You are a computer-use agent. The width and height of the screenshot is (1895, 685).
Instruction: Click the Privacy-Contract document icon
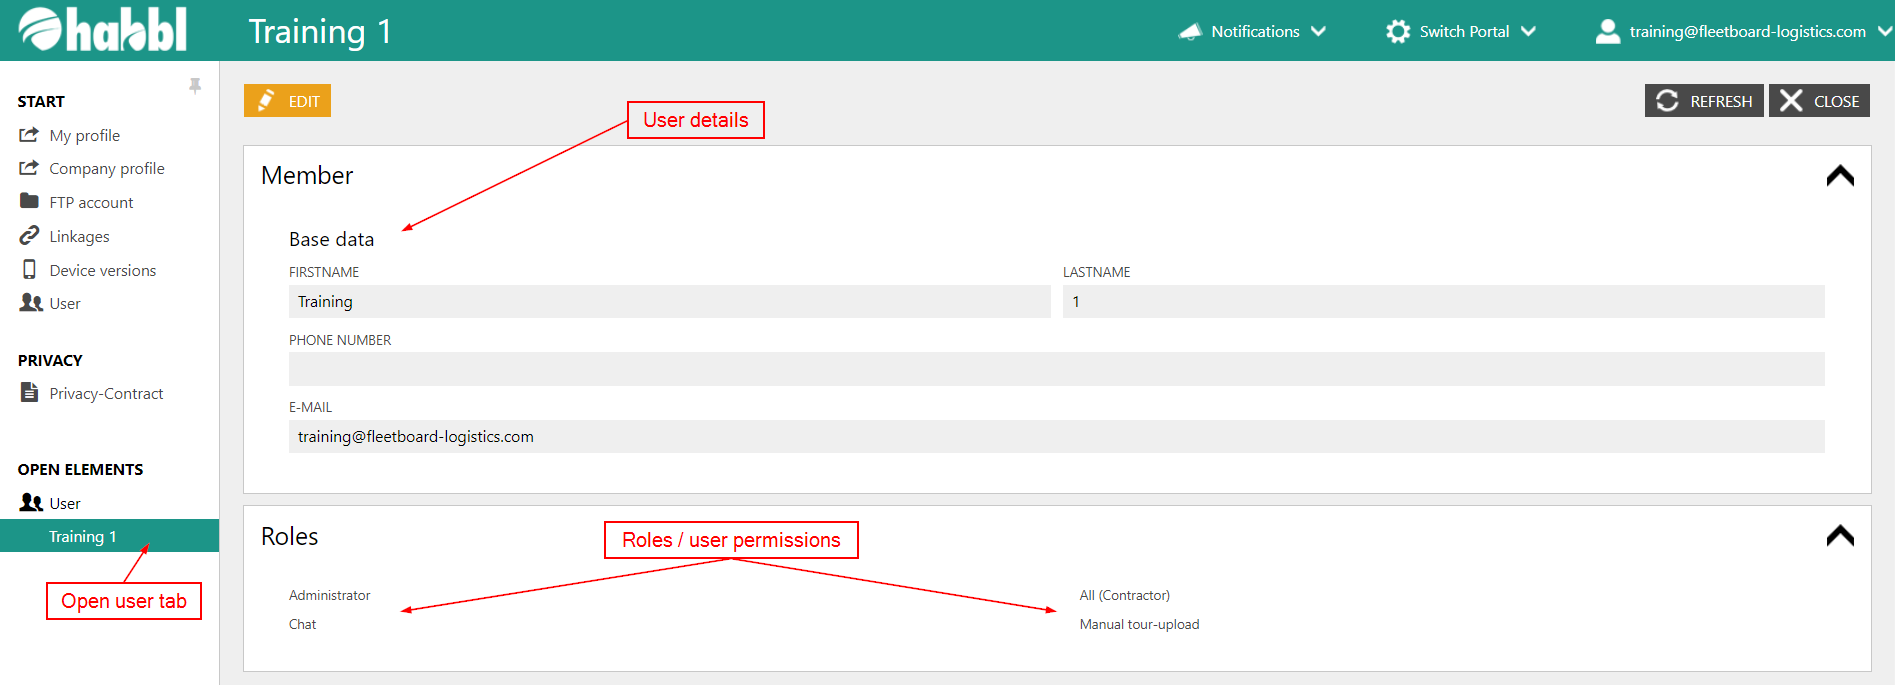tap(29, 393)
